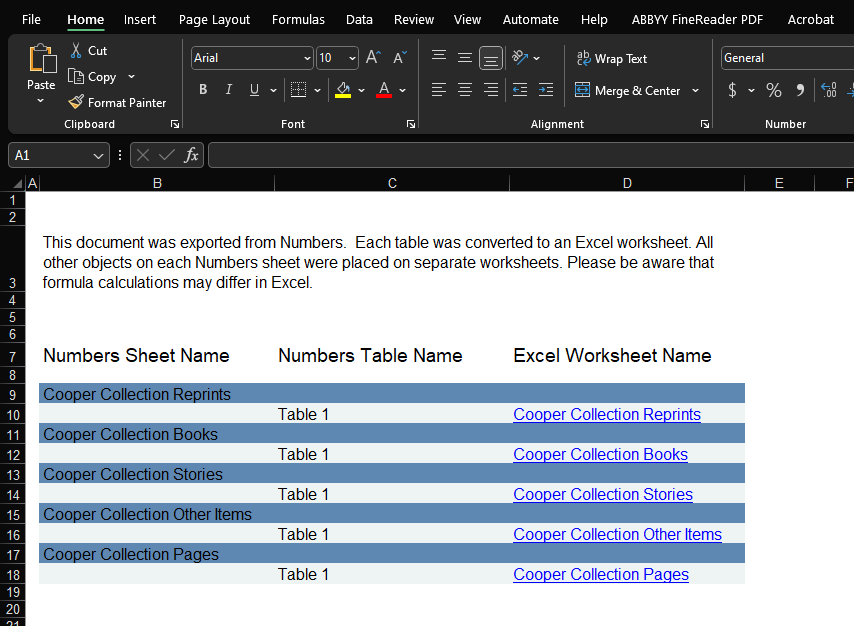
Task: Click the Increase Font Size icon
Action: coord(373,58)
